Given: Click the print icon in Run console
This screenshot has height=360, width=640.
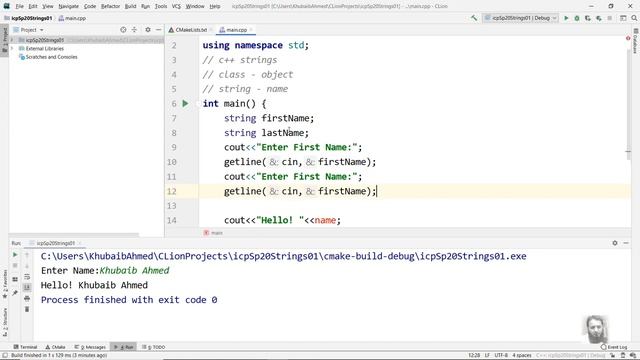Looking at the screenshot, I should [27, 298].
